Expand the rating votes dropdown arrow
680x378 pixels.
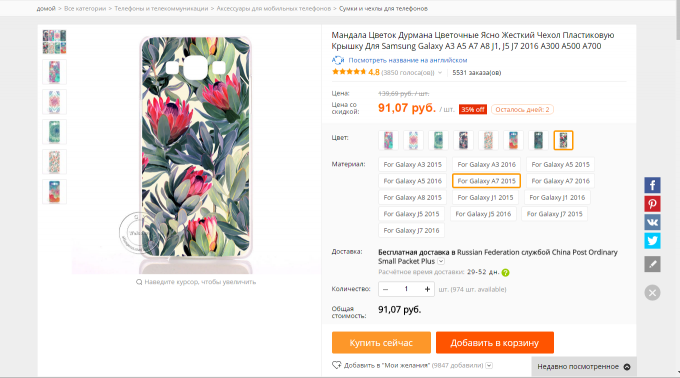click(x=440, y=72)
